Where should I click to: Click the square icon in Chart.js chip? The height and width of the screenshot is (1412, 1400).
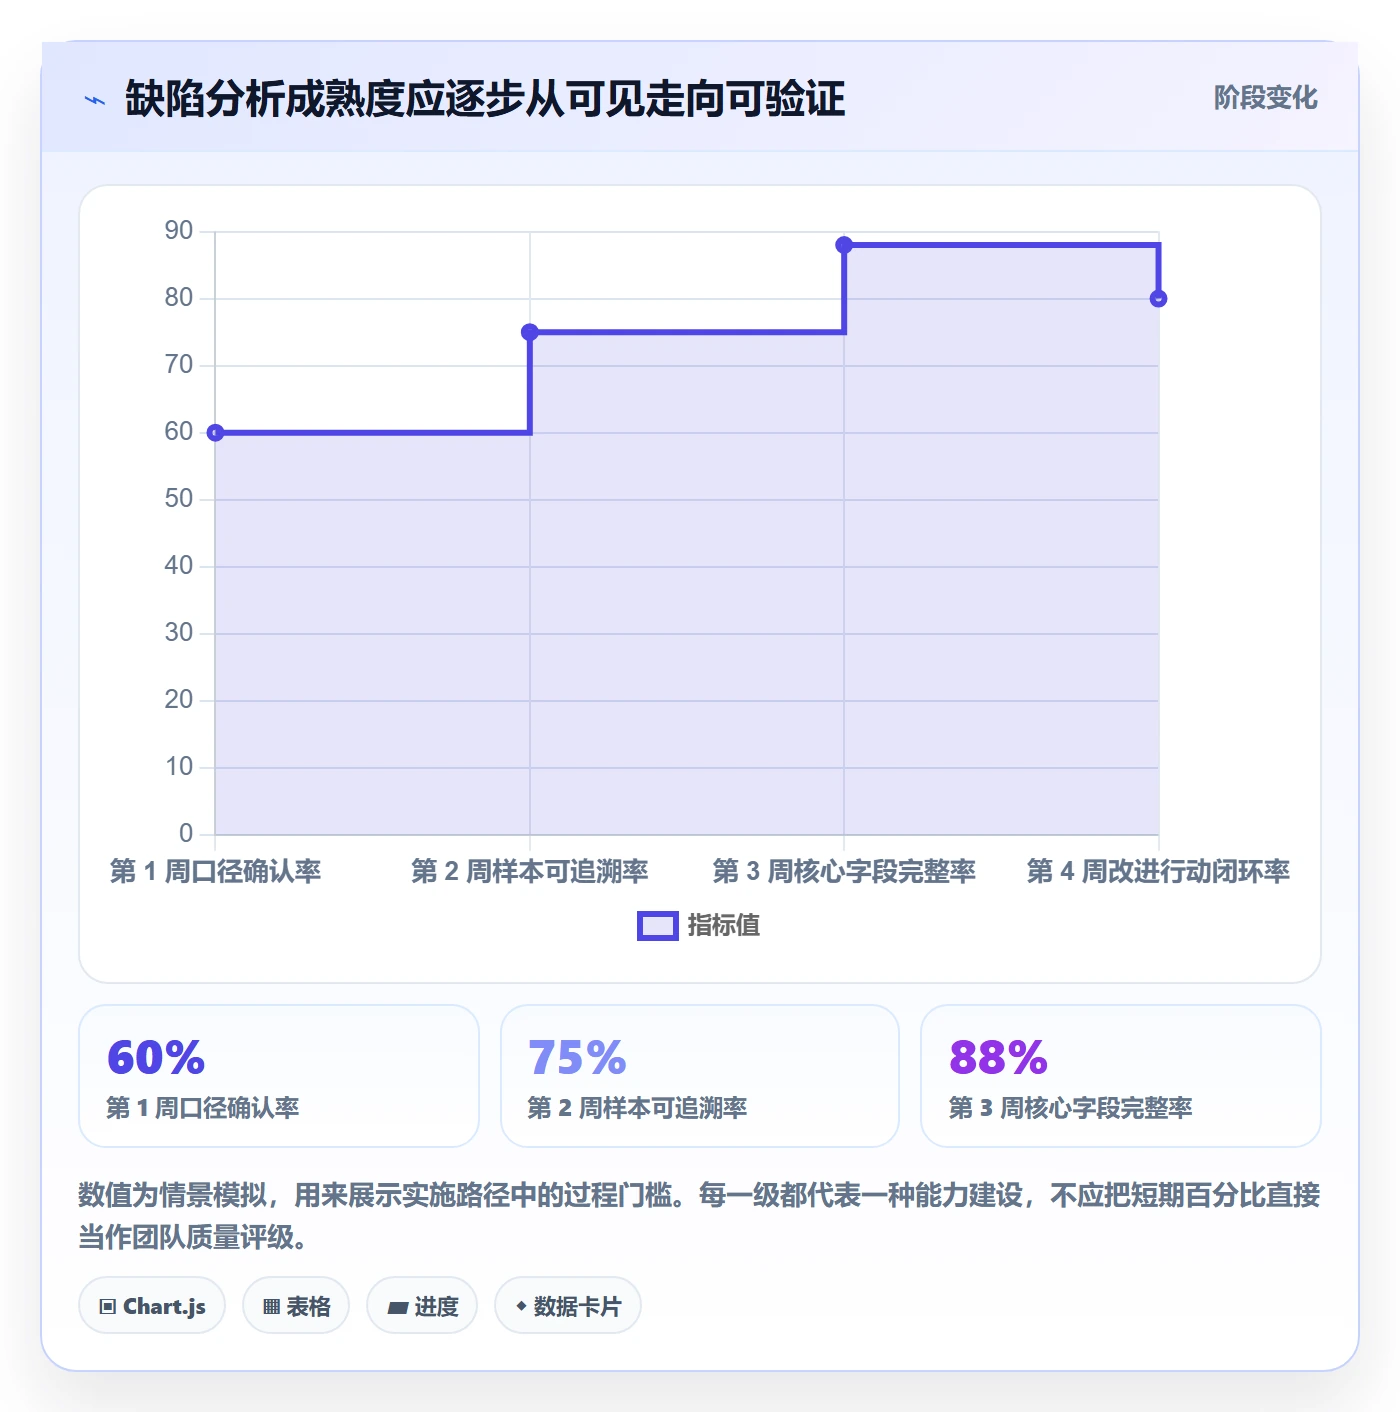click(x=108, y=1307)
